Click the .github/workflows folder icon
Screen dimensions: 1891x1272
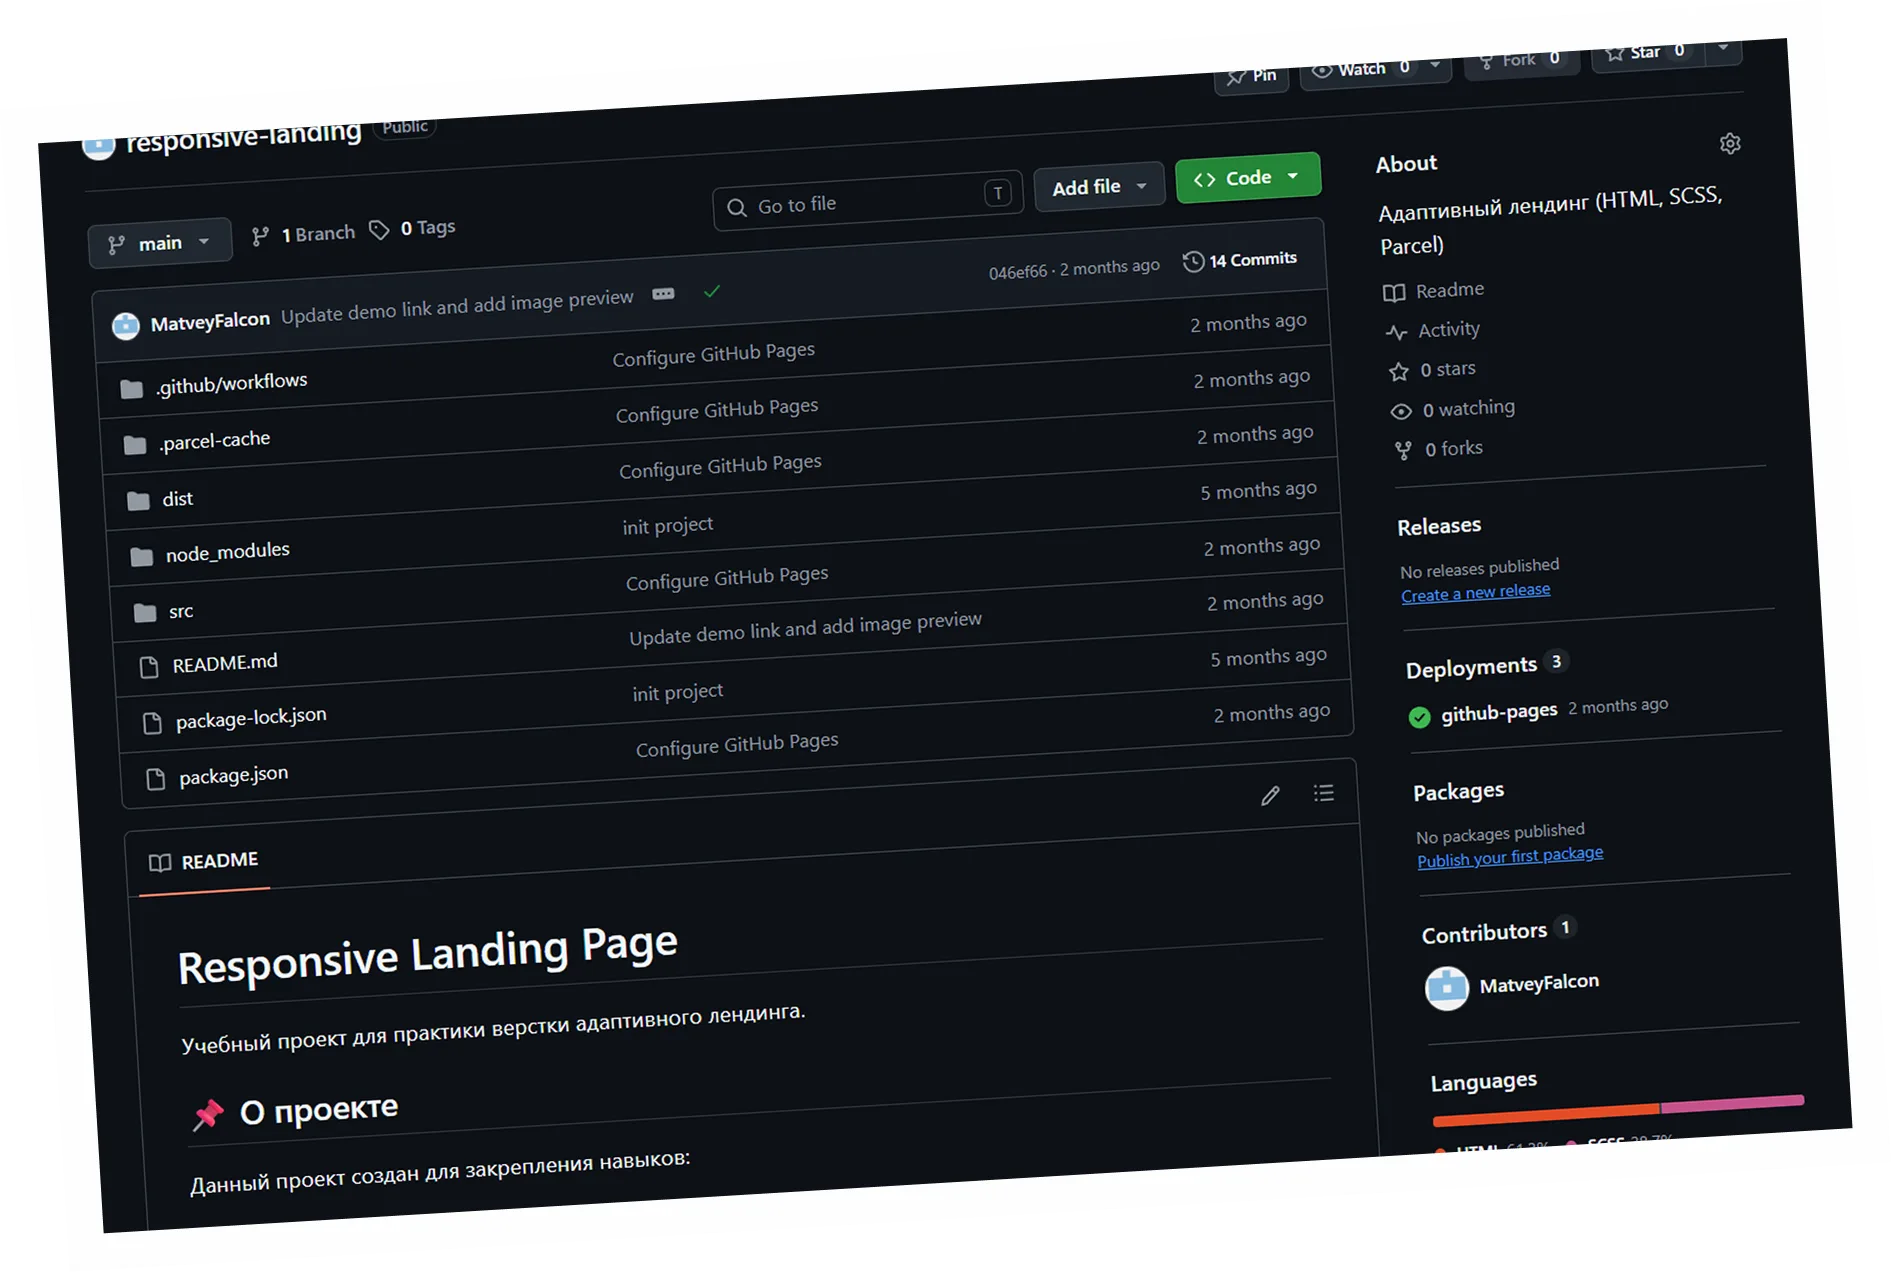(x=131, y=389)
